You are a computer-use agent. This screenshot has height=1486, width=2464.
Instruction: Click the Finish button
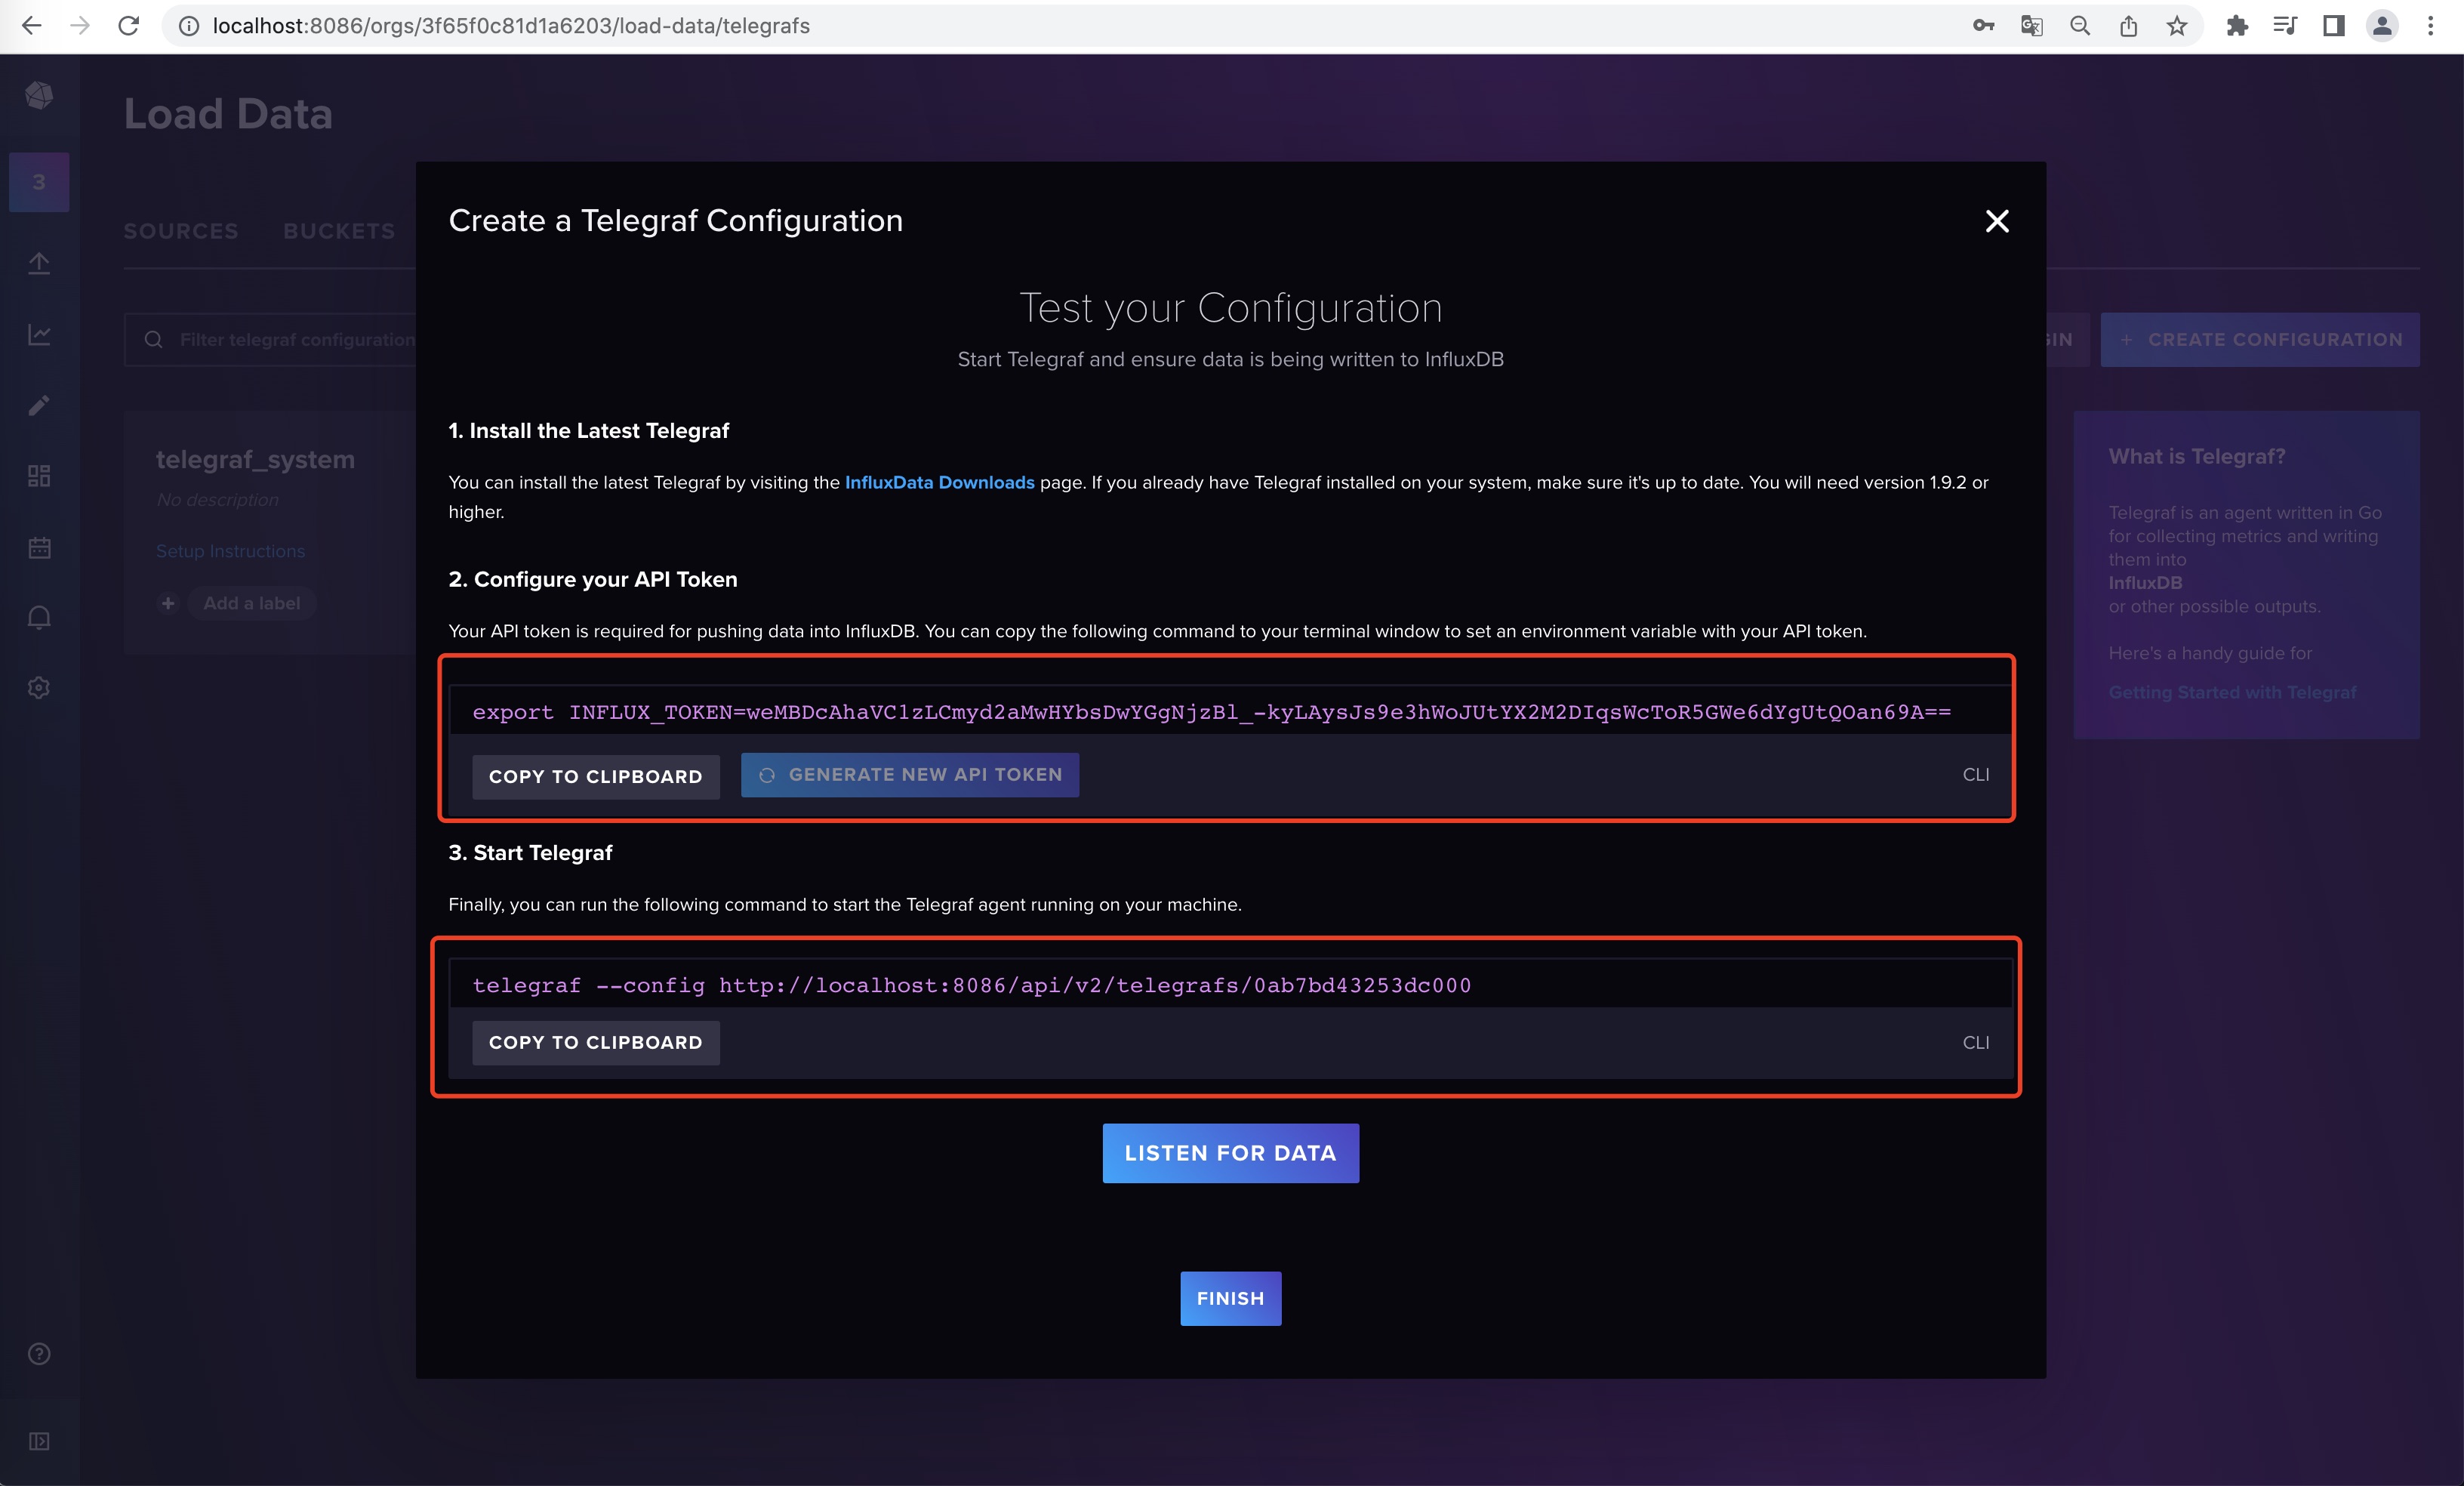pos(1230,1298)
